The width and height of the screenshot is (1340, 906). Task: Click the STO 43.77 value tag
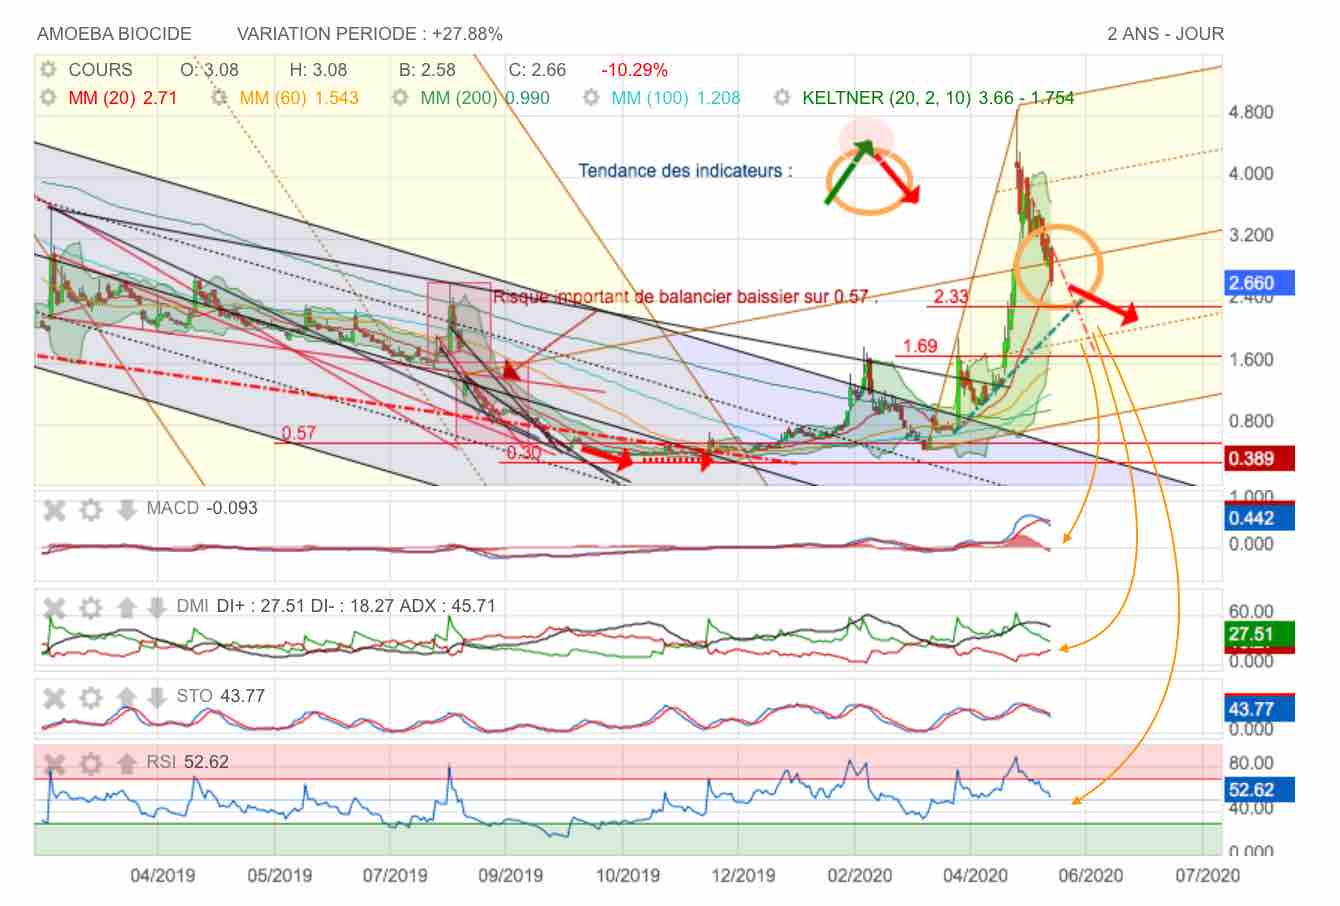coord(1259,709)
